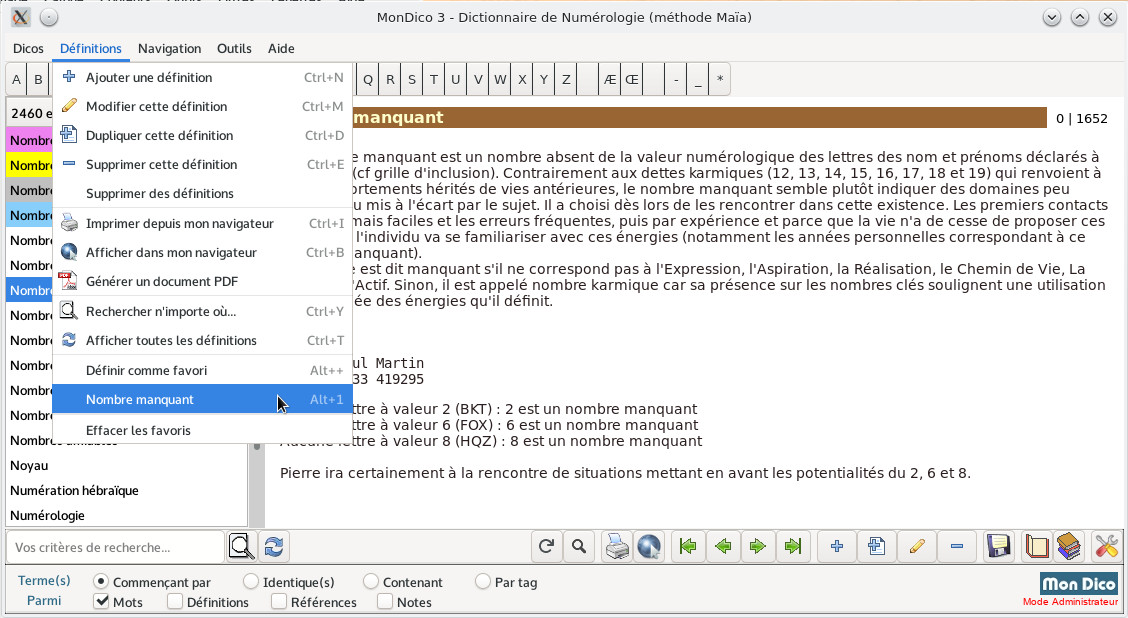This screenshot has height=618, width=1128.
Task: Uncheck the Mots checkbox
Action: coord(101,602)
